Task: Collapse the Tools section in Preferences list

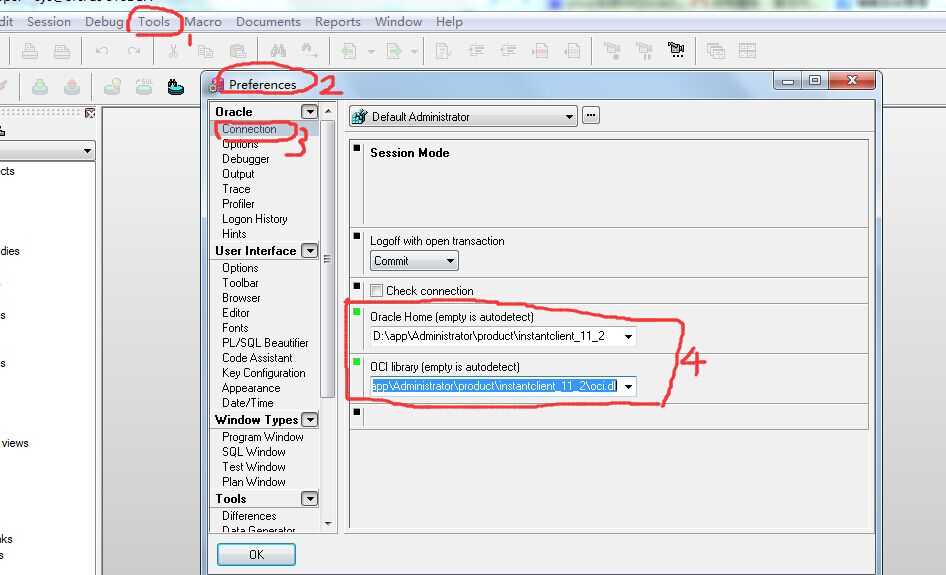Action: (x=309, y=499)
